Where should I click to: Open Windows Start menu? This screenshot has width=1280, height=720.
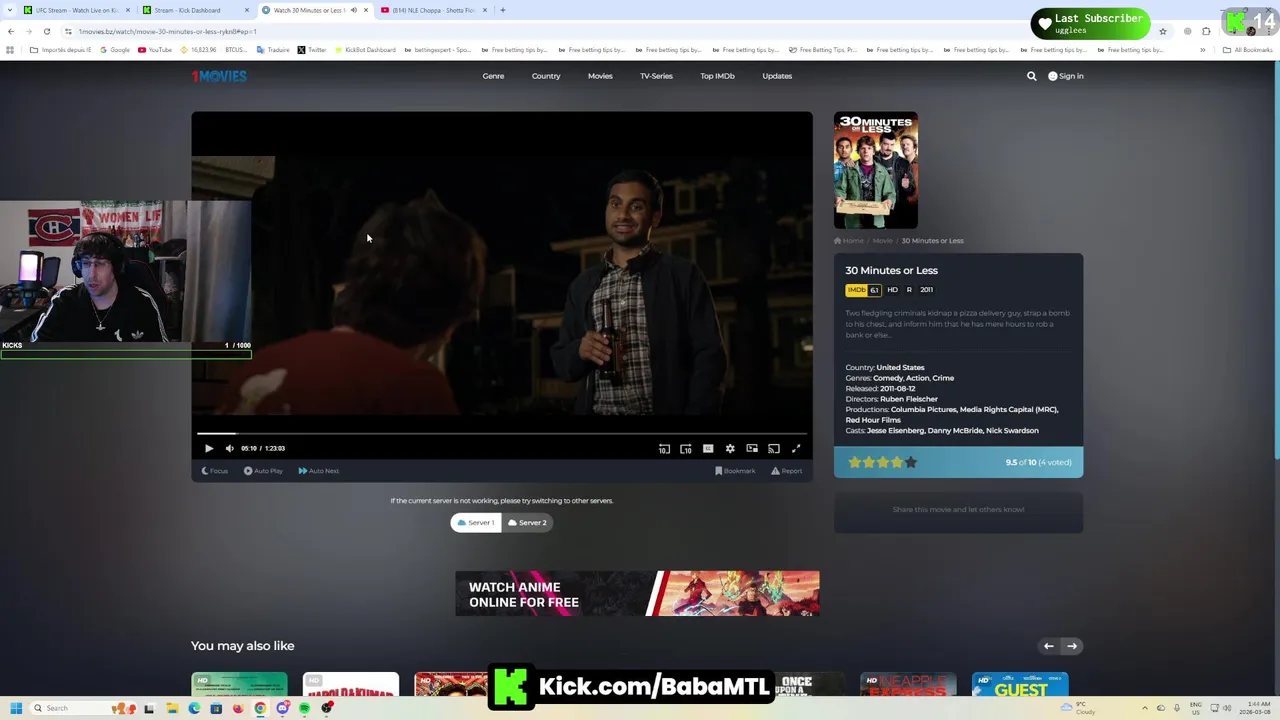pyautogui.click(x=16, y=708)
